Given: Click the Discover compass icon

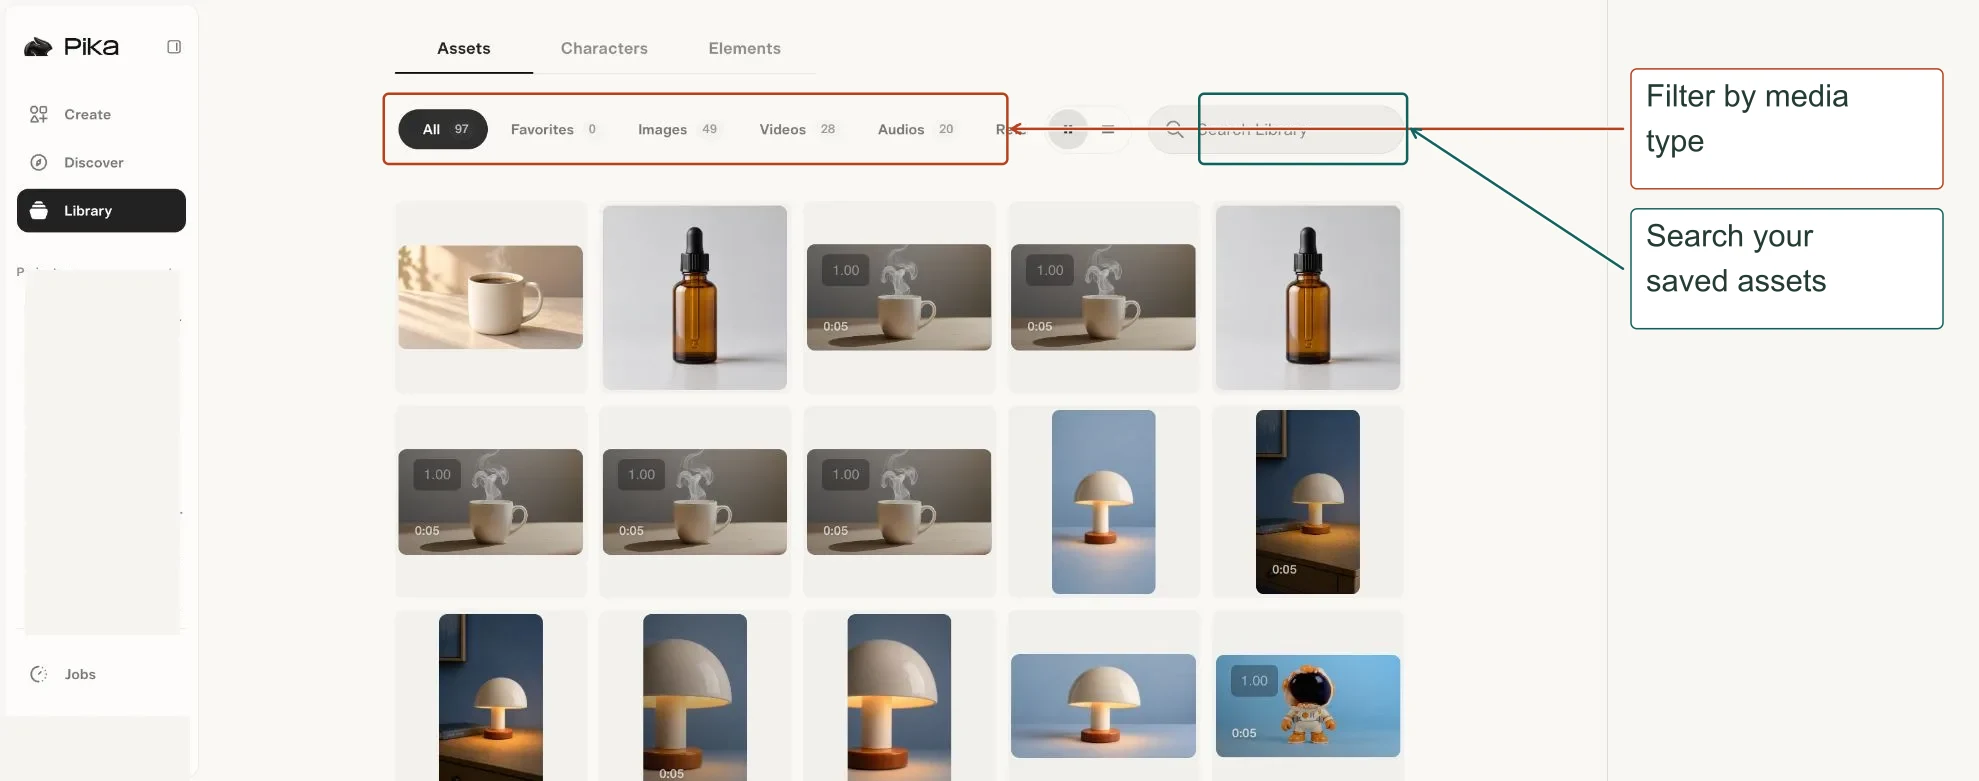Looking at the screenshot, I should pyautogui.click(x=39, y=162).
